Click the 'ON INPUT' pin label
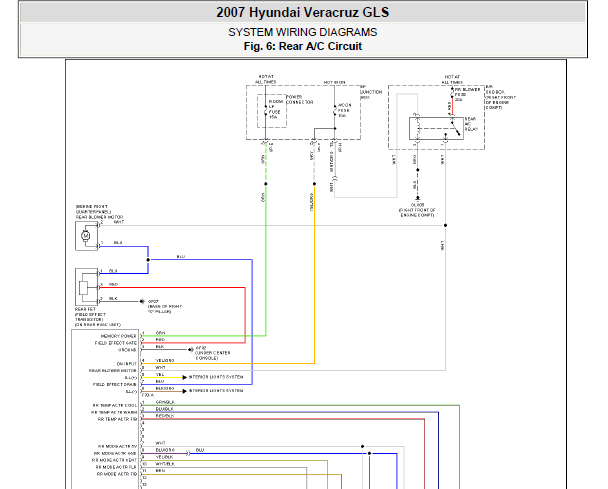The width and height of the screenshot is (608, 489). pyautogui.click(x=127, y=364)
